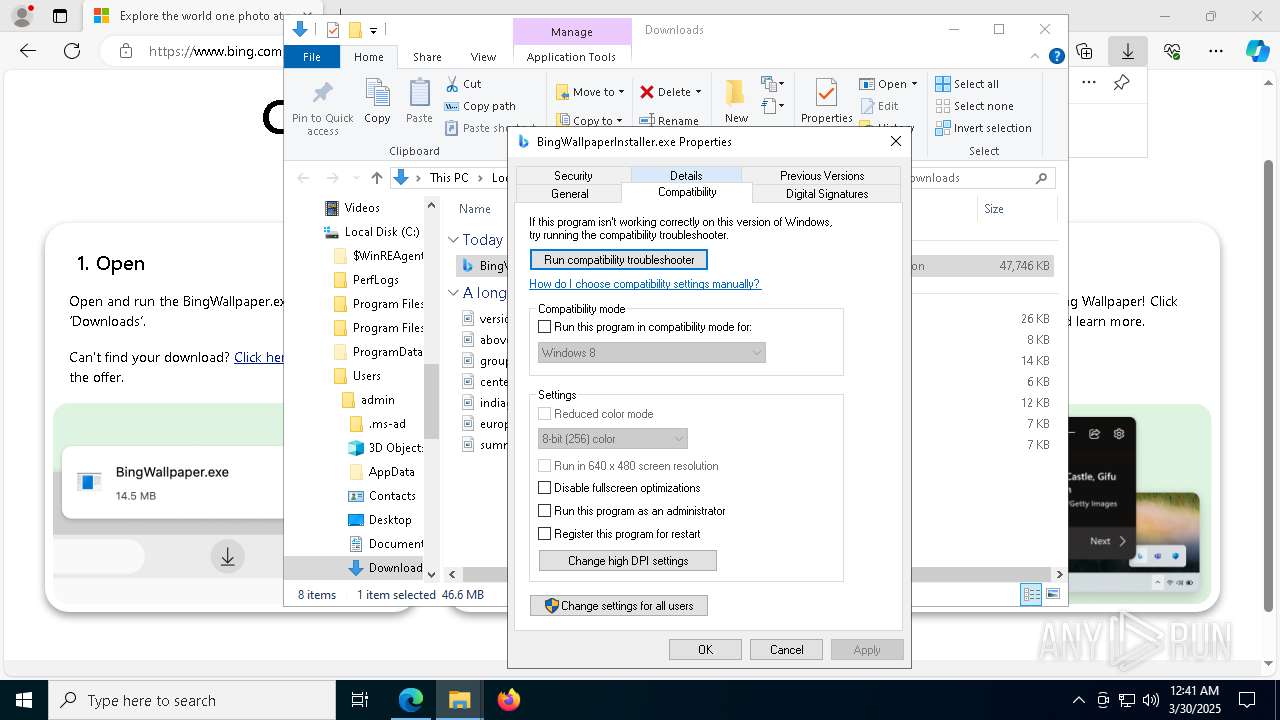Screen dimensions: 1280x720
Task: Open Microsoft Edge from taskbar
Action: (x=411, y=700)
